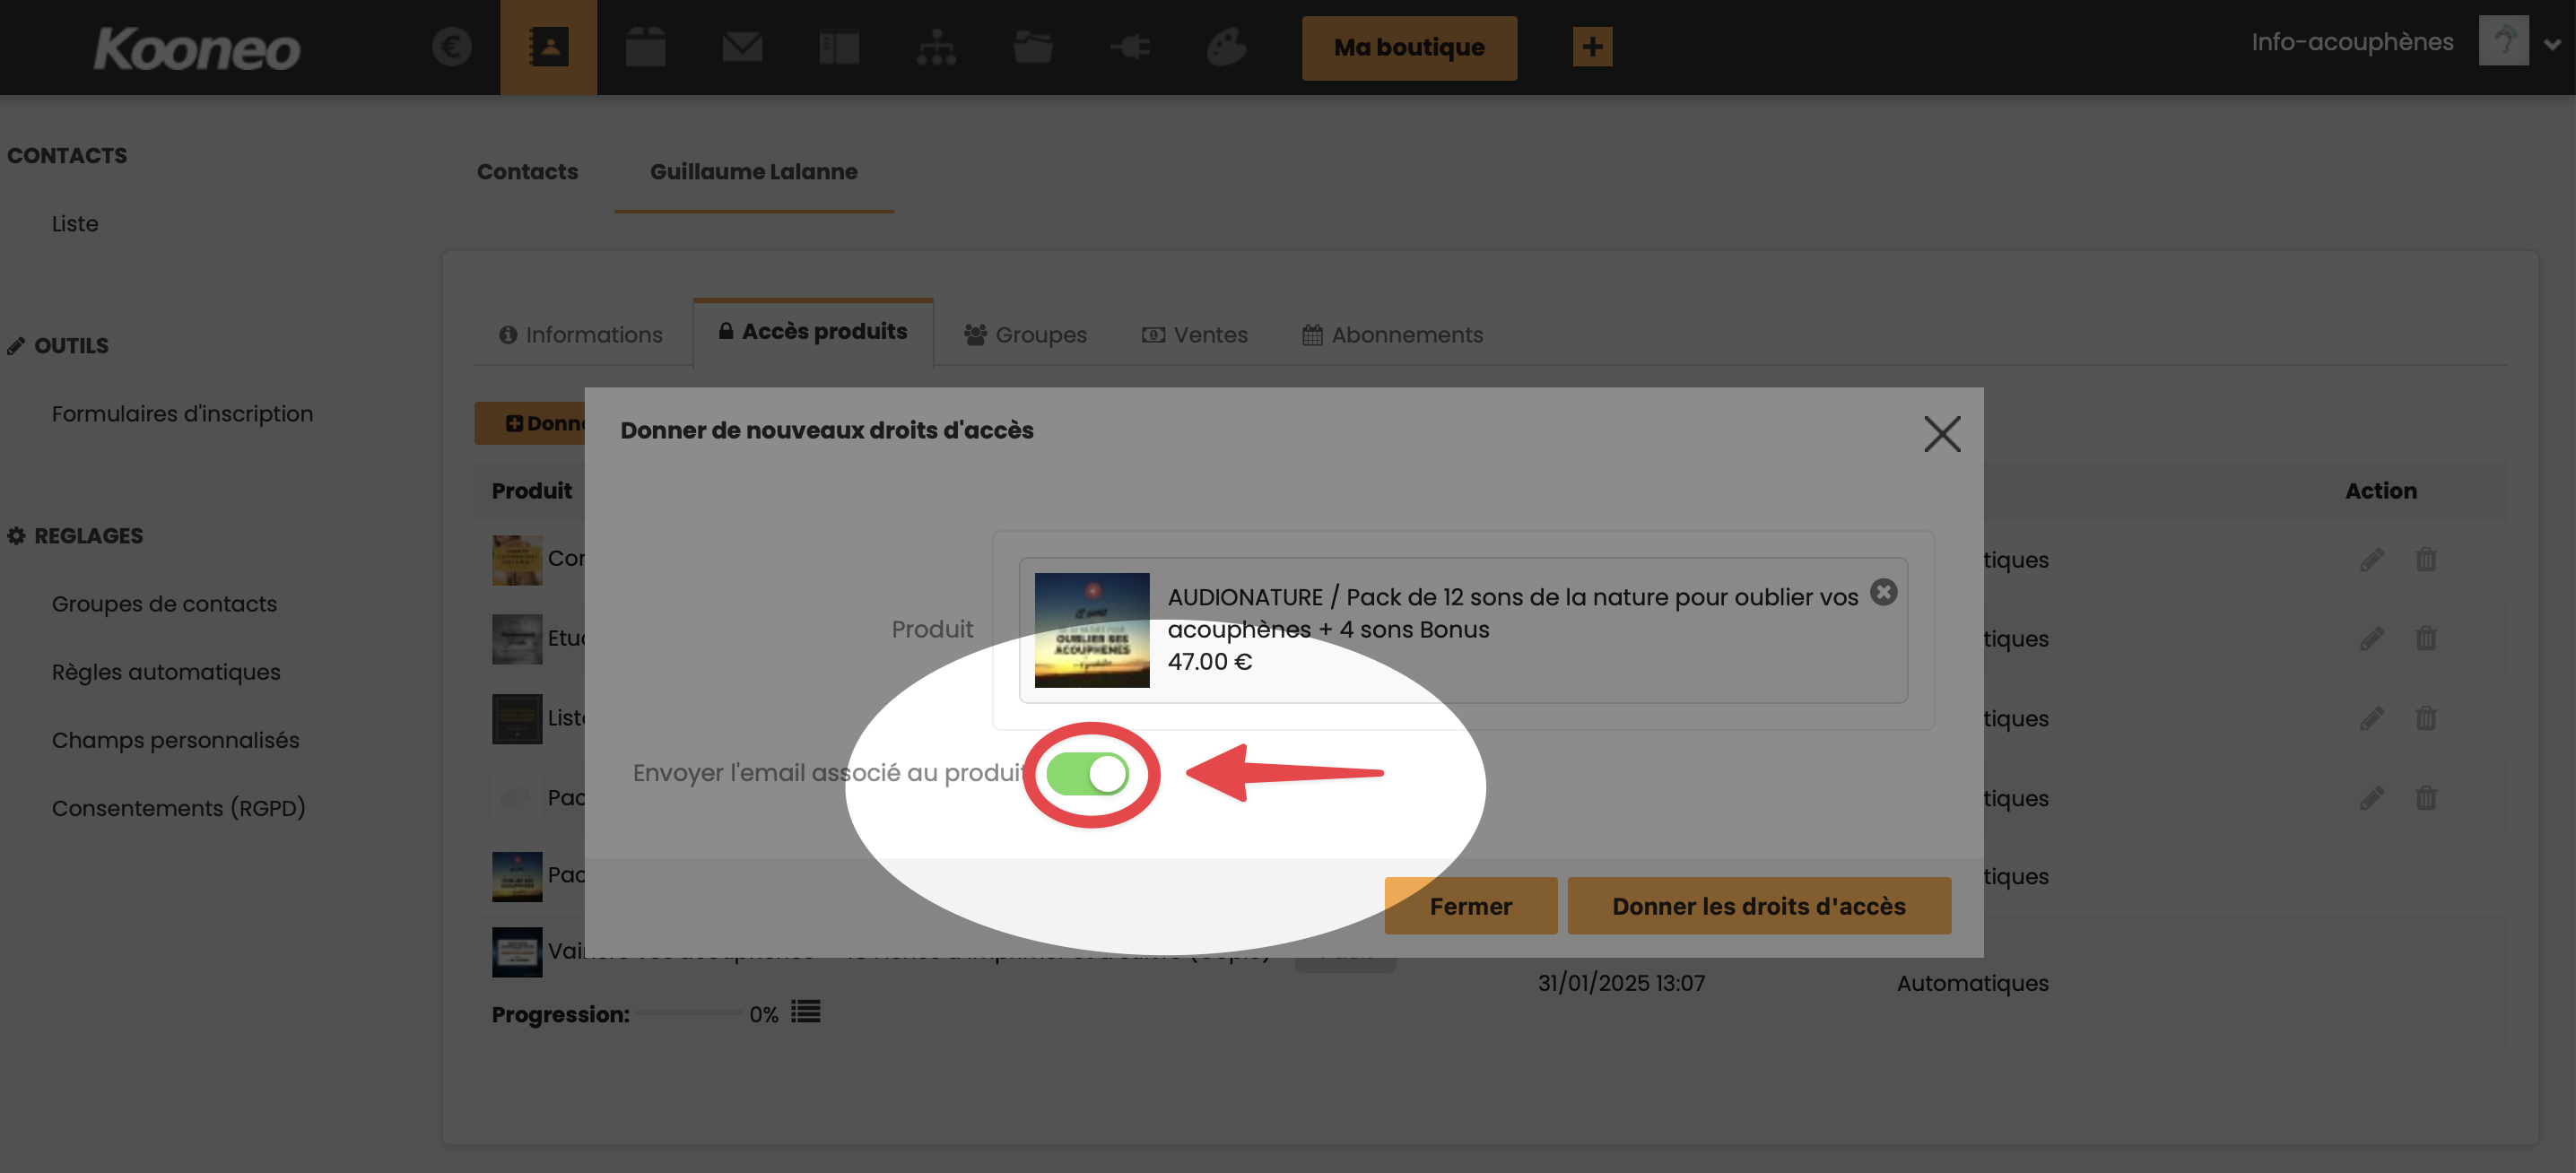Click the Kooneo logo
Viewport: 2576px width, 1173px height.
(197, 49)
